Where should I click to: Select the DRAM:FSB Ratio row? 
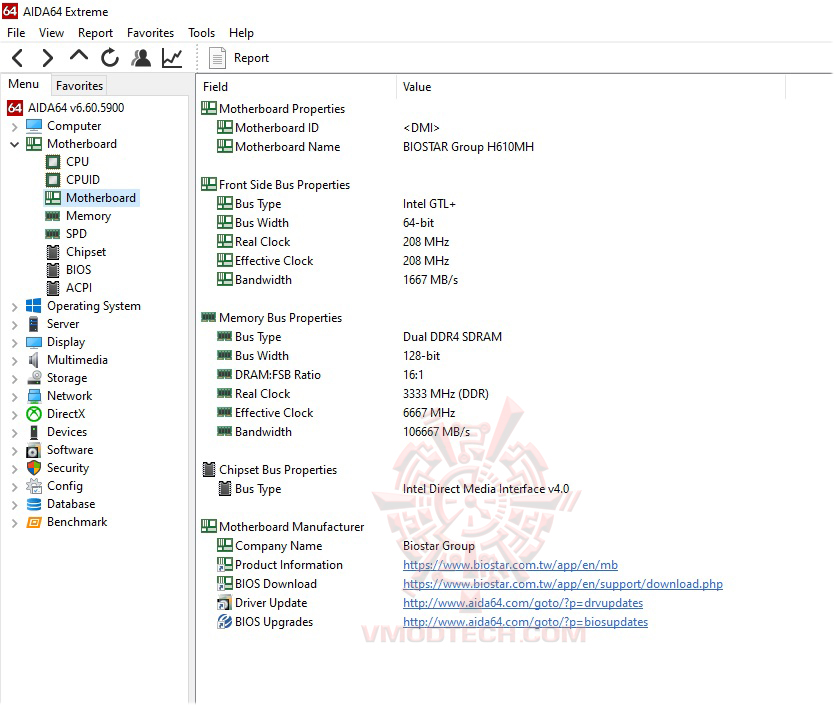[x=490, y=375]
